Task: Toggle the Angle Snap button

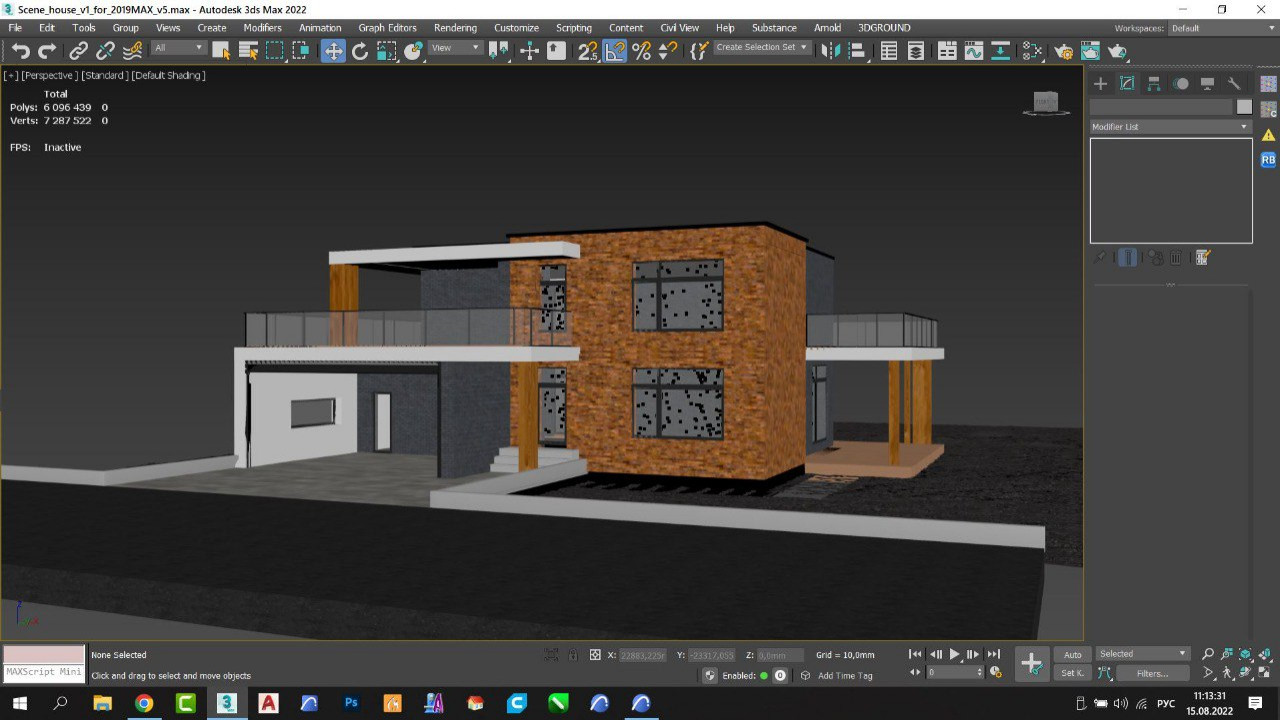Action: (615, 51)
